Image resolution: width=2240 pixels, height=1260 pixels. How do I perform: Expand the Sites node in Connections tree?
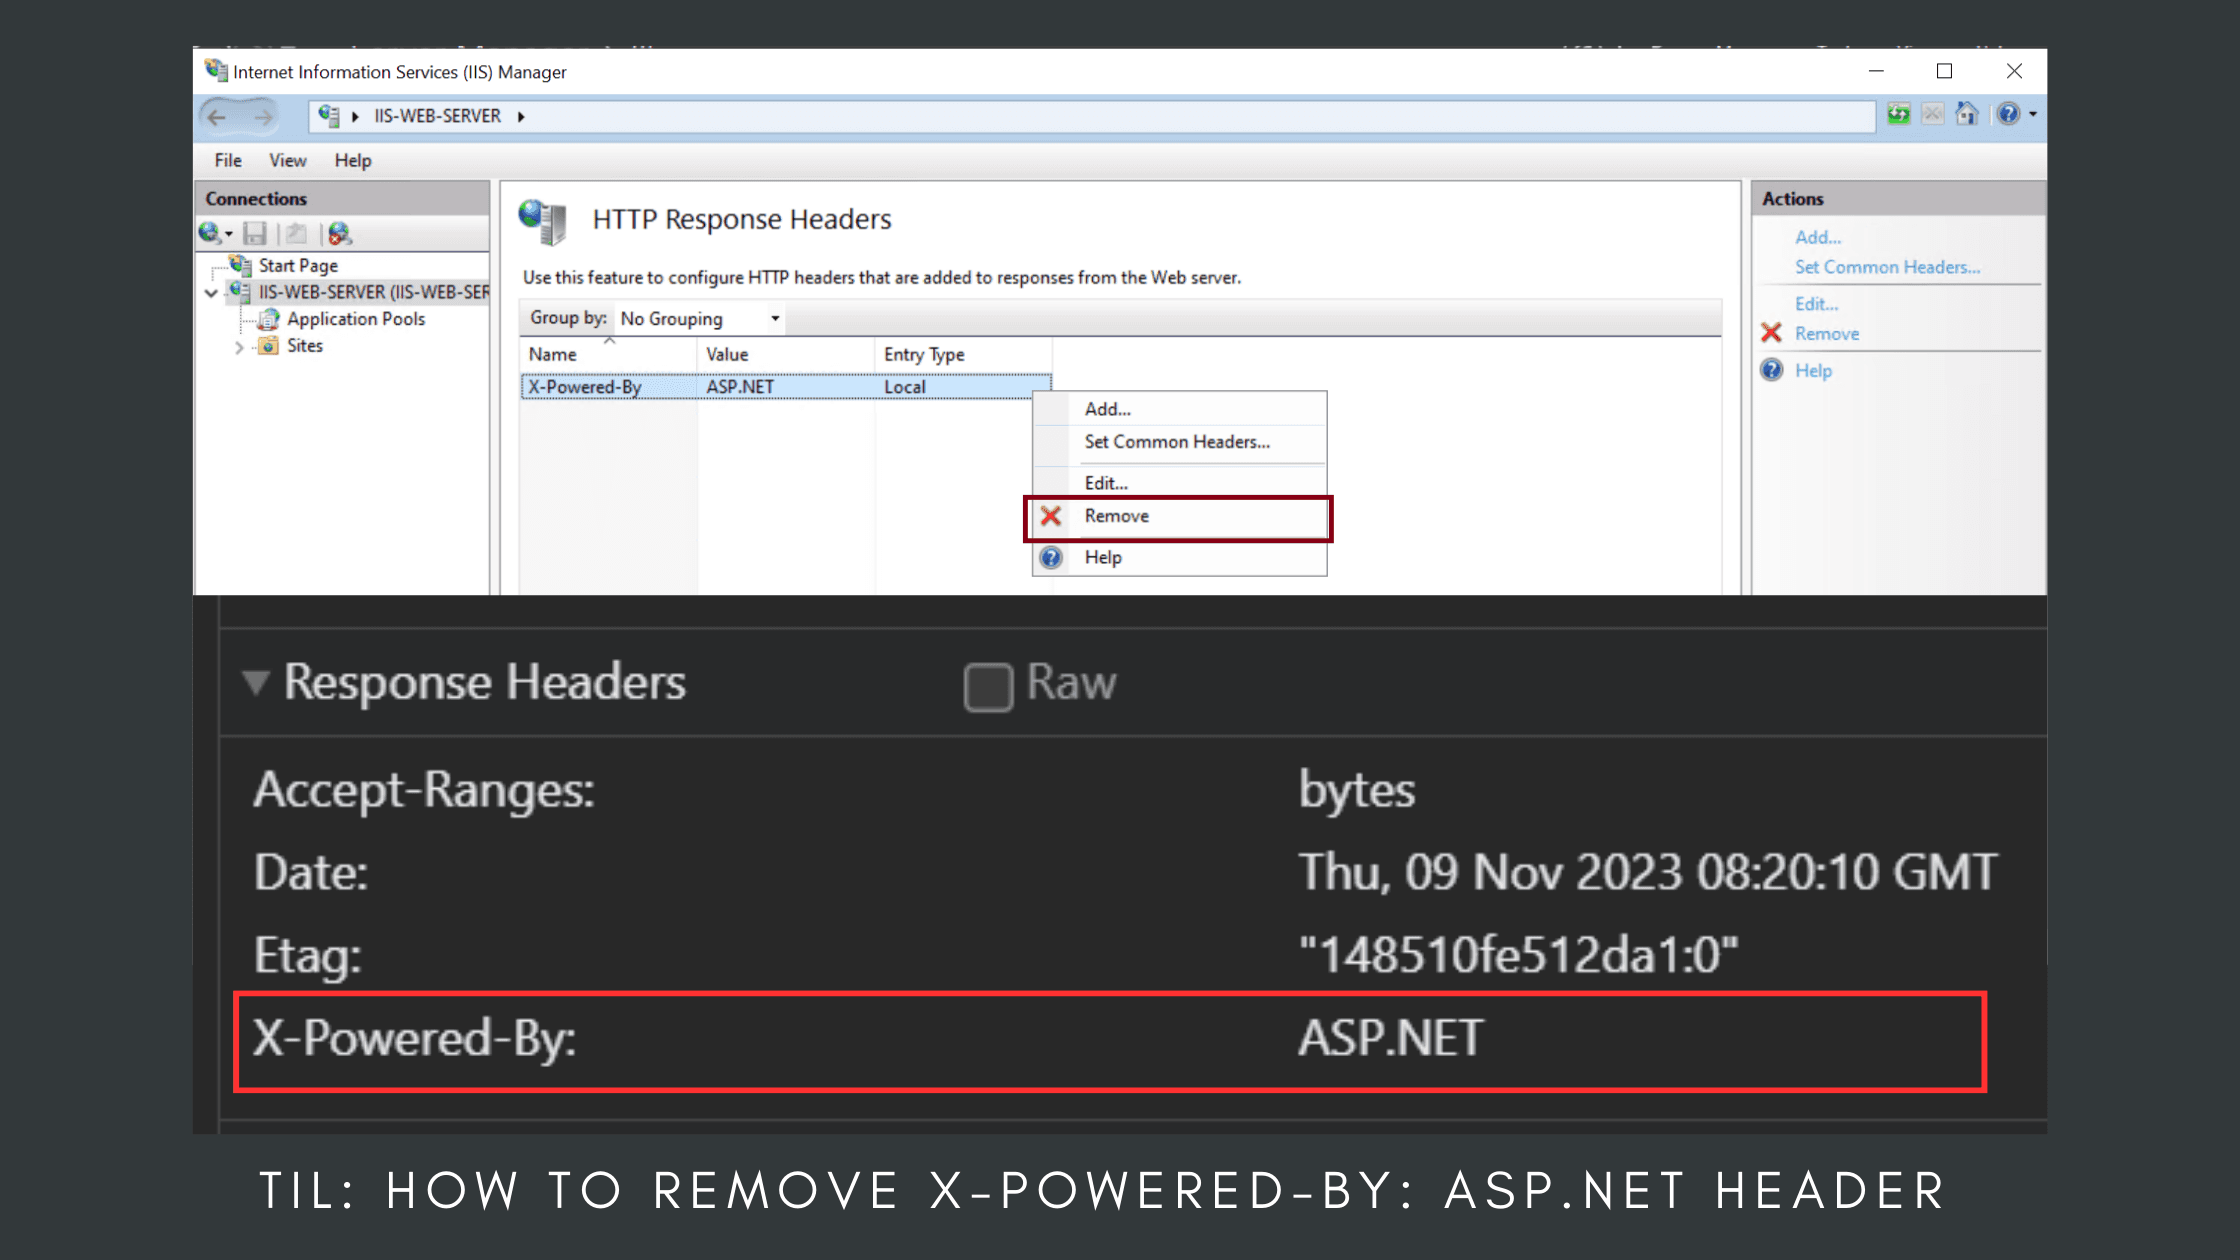tap(239, 346)
